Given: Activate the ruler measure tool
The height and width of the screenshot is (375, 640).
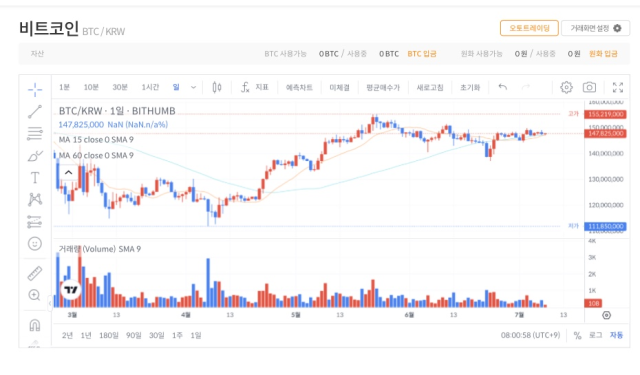Looking at the screenshot, I should click(35, 273).
